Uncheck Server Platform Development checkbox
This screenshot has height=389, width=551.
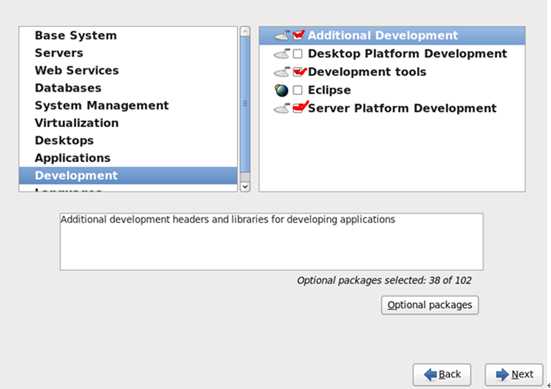(298, 108)
